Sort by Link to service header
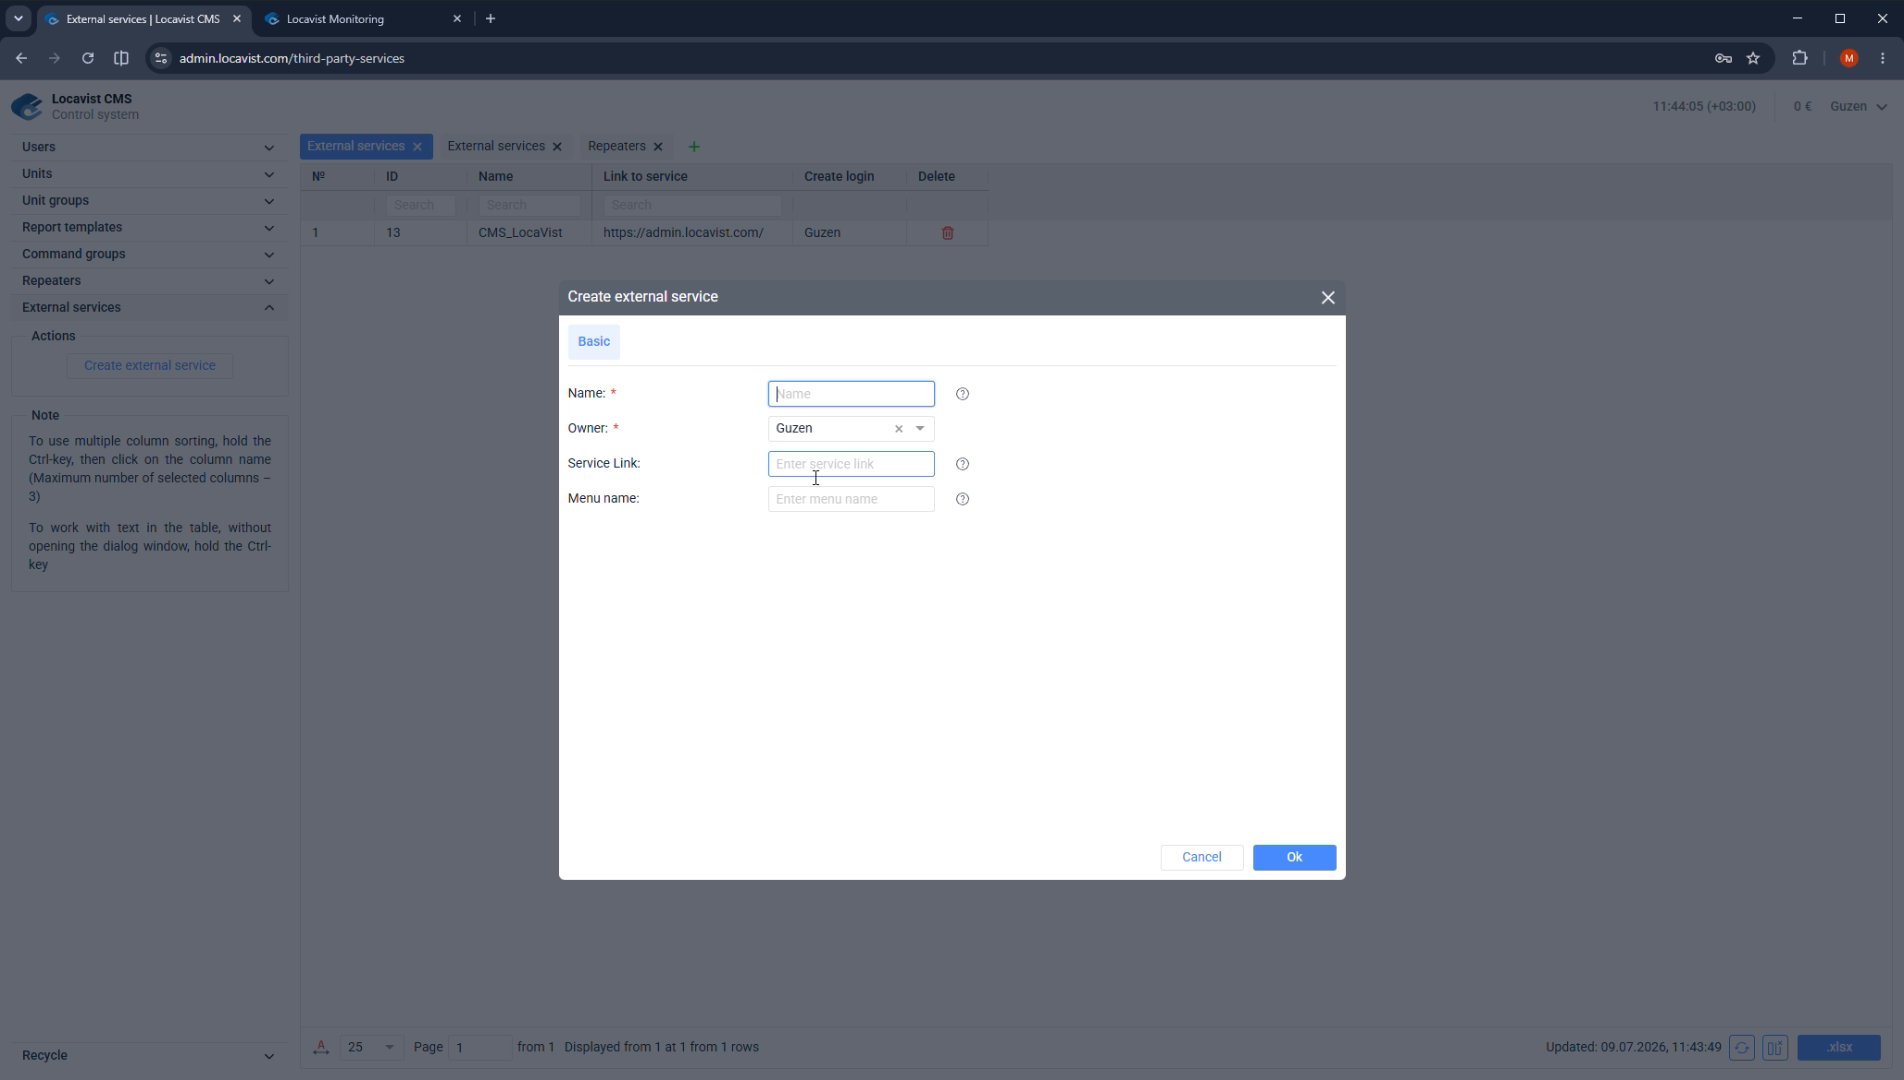1904x1080 pixels. pos(645,176)
